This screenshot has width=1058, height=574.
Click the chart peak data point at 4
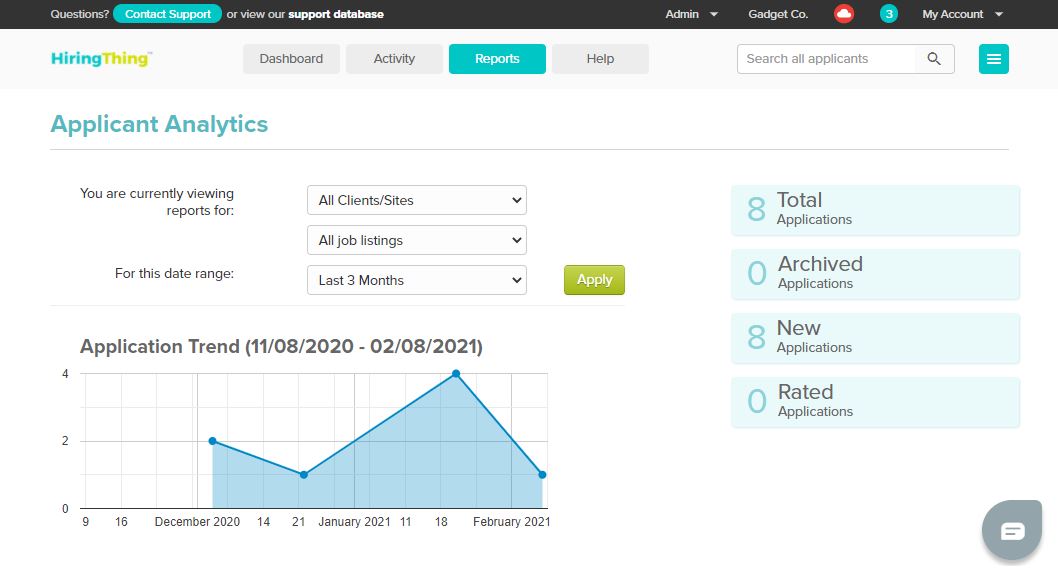click(x=455, y=374)
